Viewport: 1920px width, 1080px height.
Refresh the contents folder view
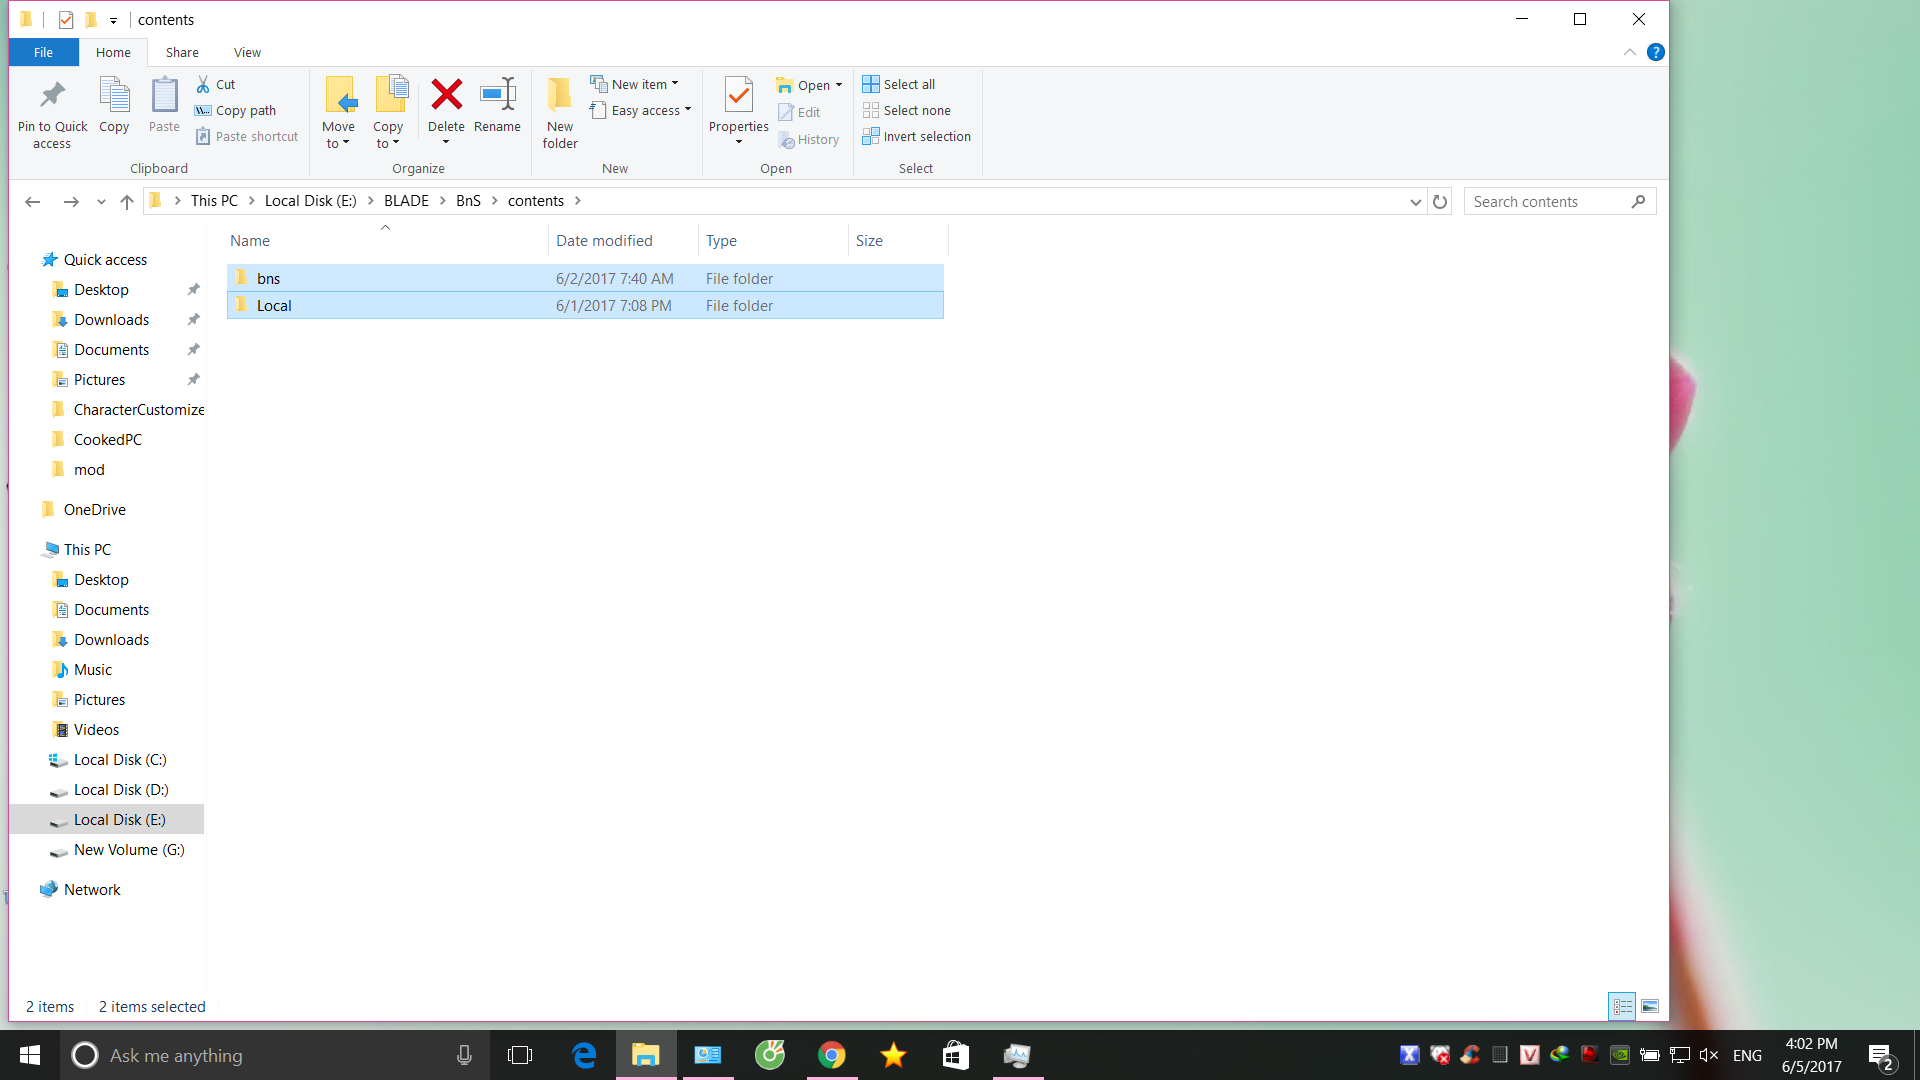[1440, 202]
